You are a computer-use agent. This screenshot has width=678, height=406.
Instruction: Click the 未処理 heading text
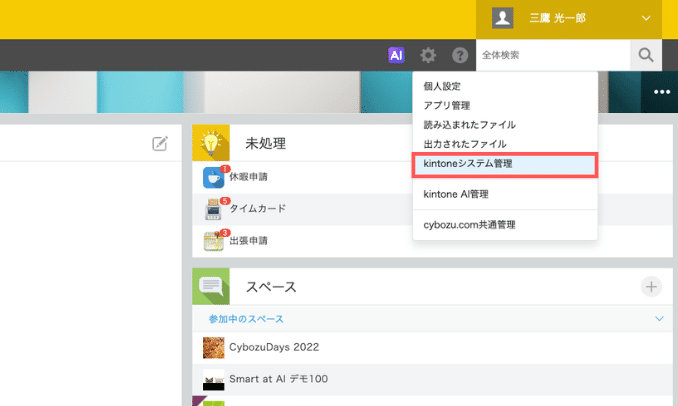[265, 144]
